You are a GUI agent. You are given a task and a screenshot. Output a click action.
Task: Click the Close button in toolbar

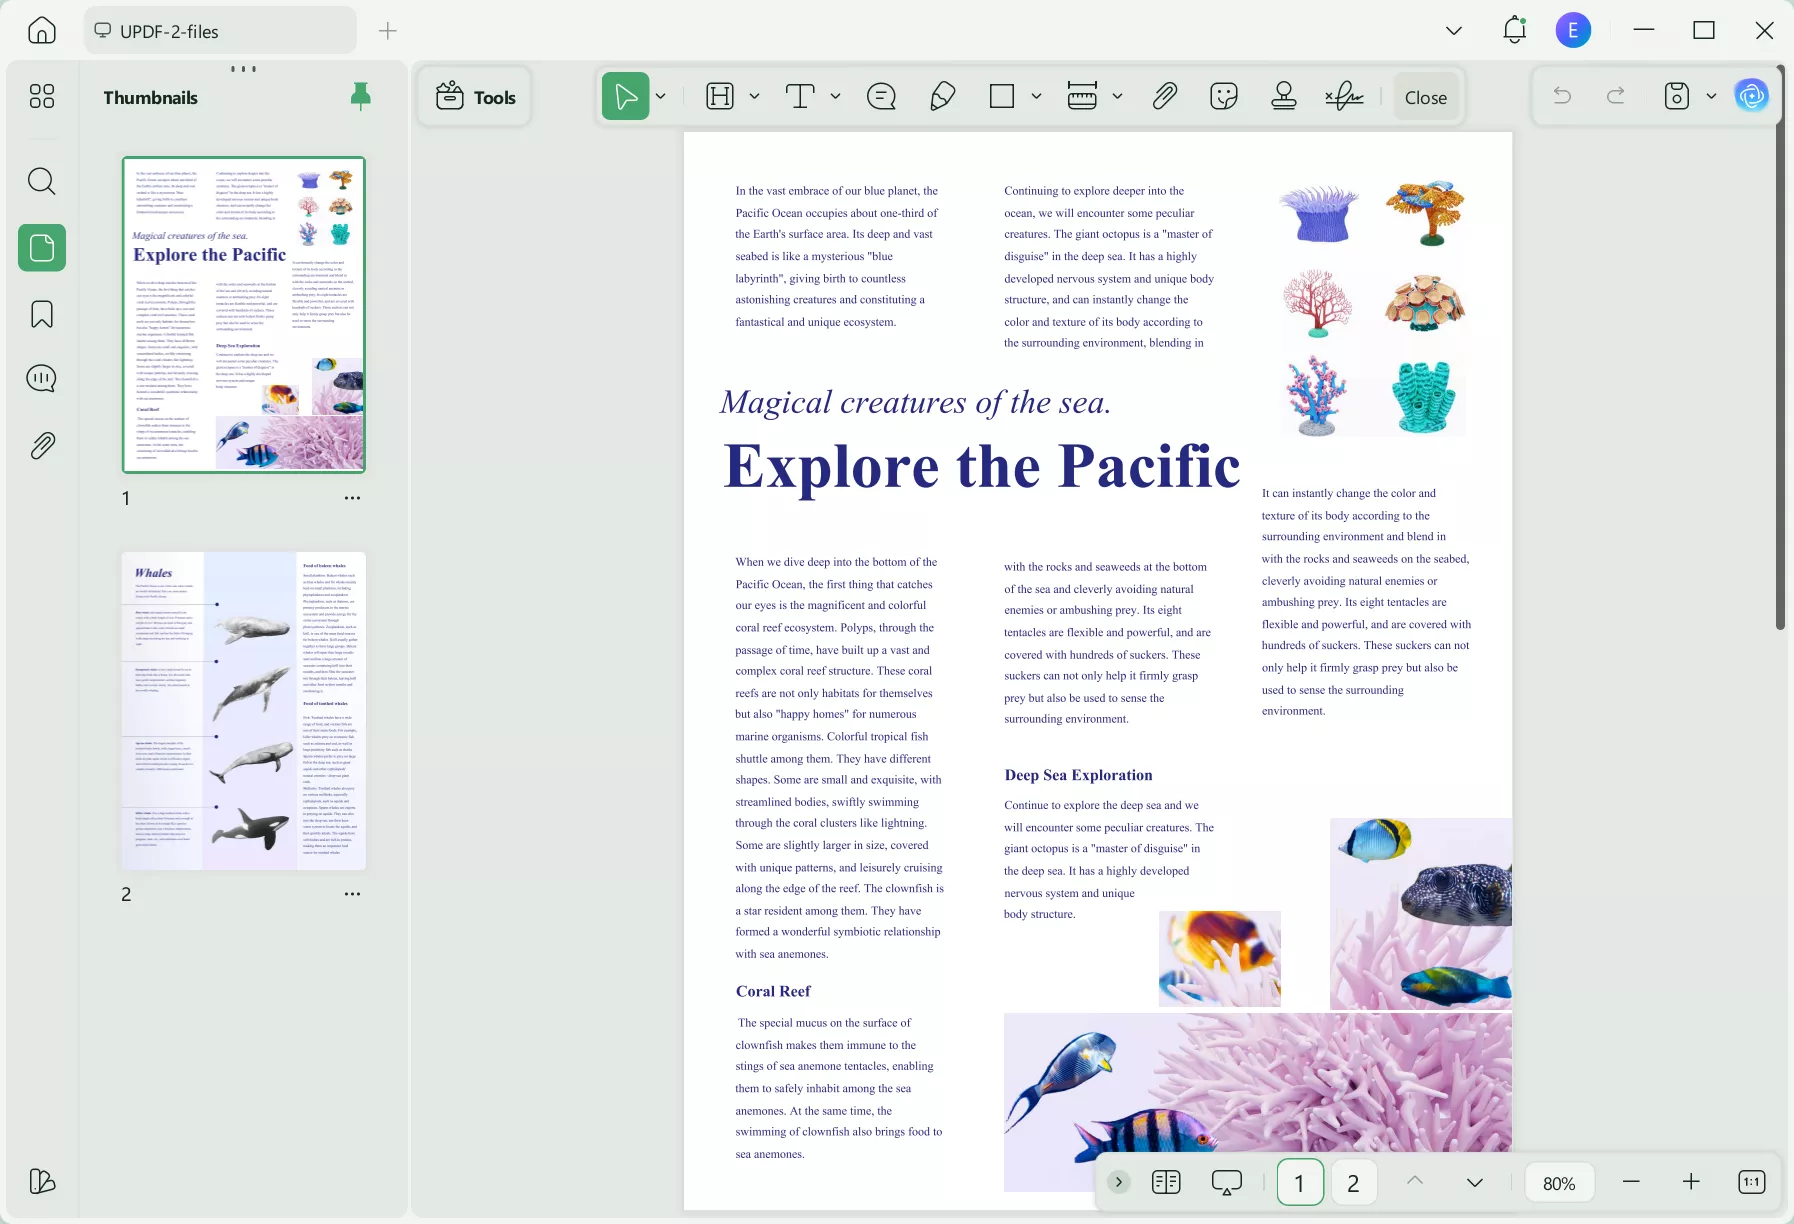click(x=1425, y=97)
